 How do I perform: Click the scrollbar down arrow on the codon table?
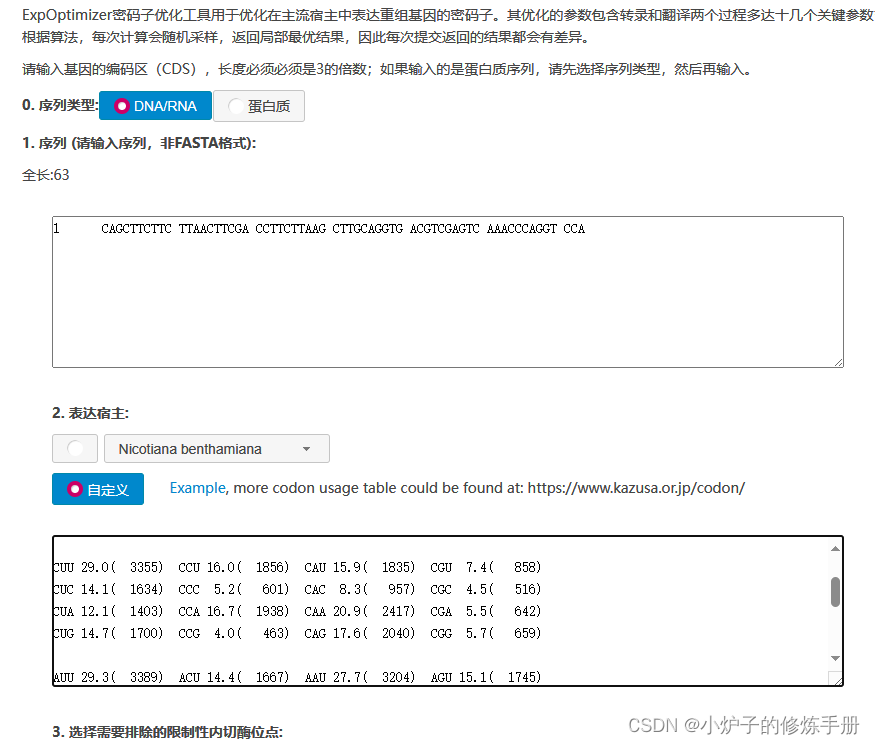pyautogui.click(x=835, y=657)
